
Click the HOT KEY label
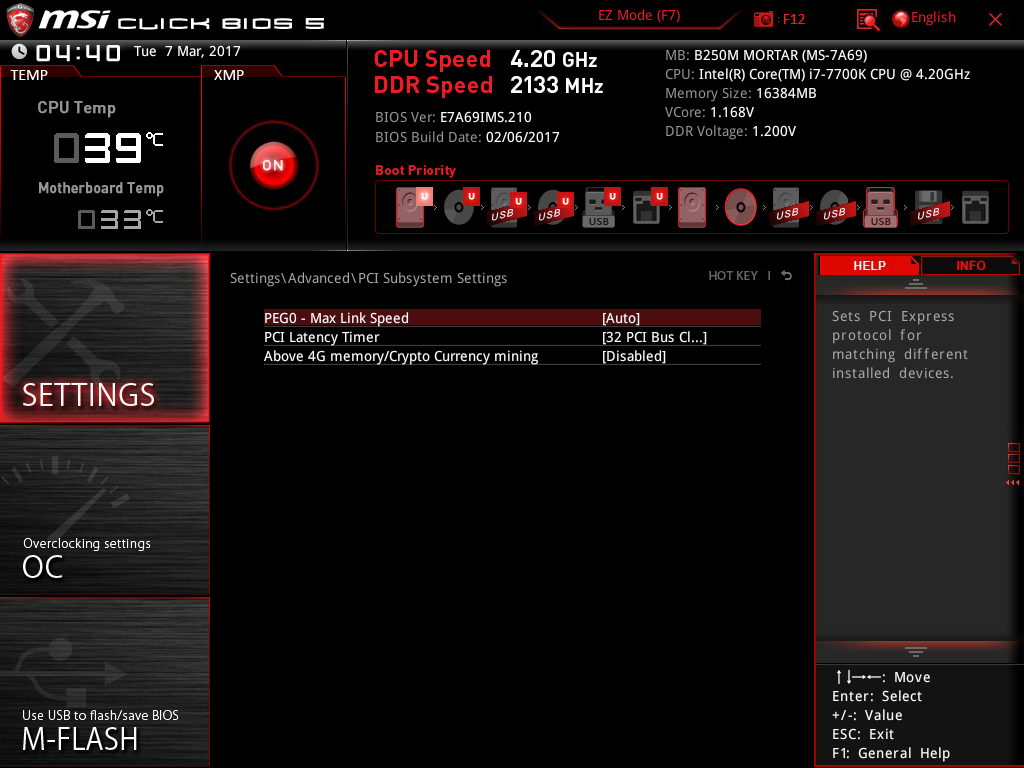733,276
